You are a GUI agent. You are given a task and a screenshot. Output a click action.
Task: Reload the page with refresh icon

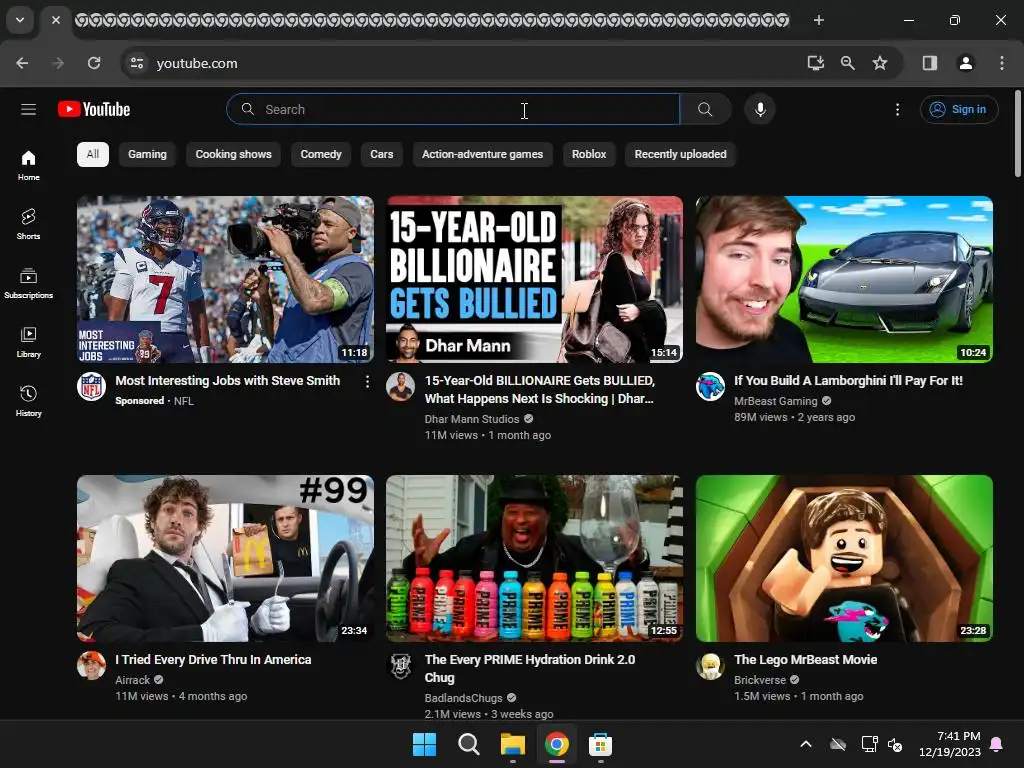94,63
